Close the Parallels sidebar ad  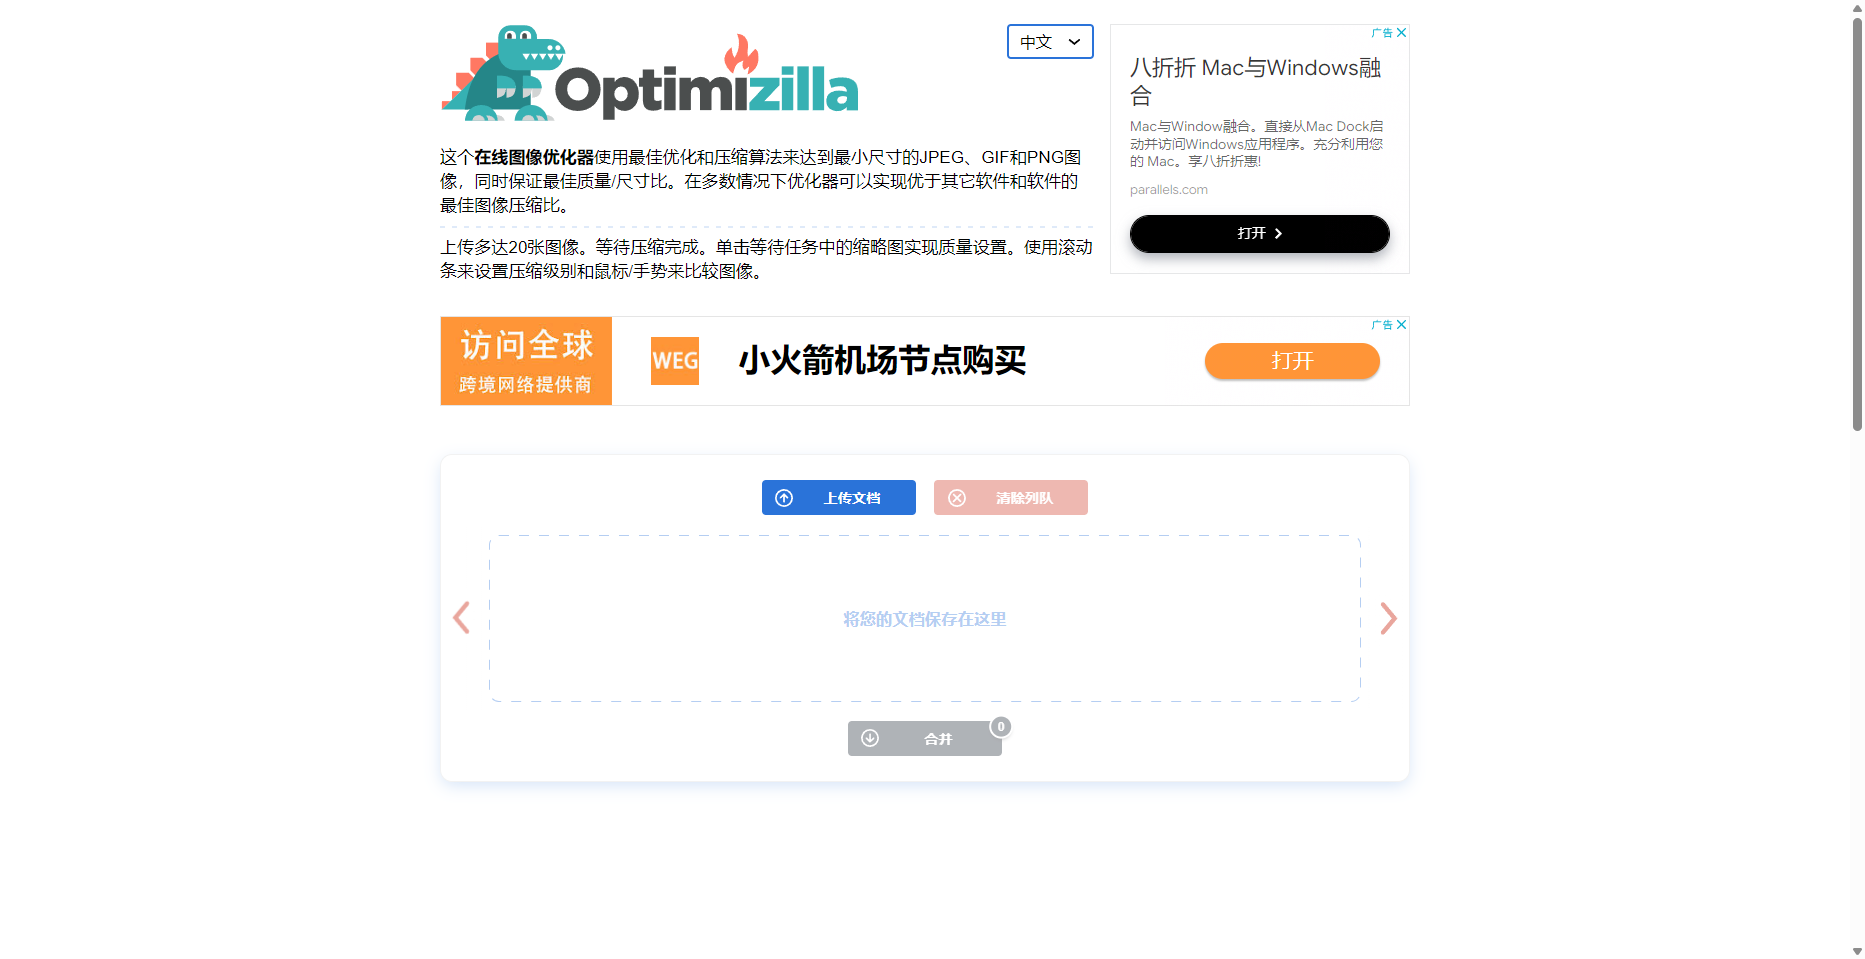click(1402, 33)
